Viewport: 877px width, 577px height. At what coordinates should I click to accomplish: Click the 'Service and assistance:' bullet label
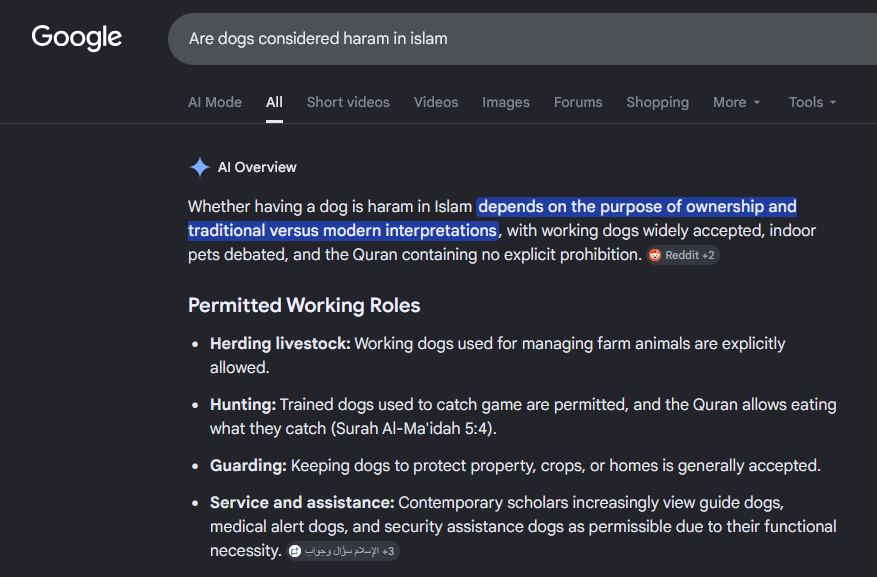point(302,503)
